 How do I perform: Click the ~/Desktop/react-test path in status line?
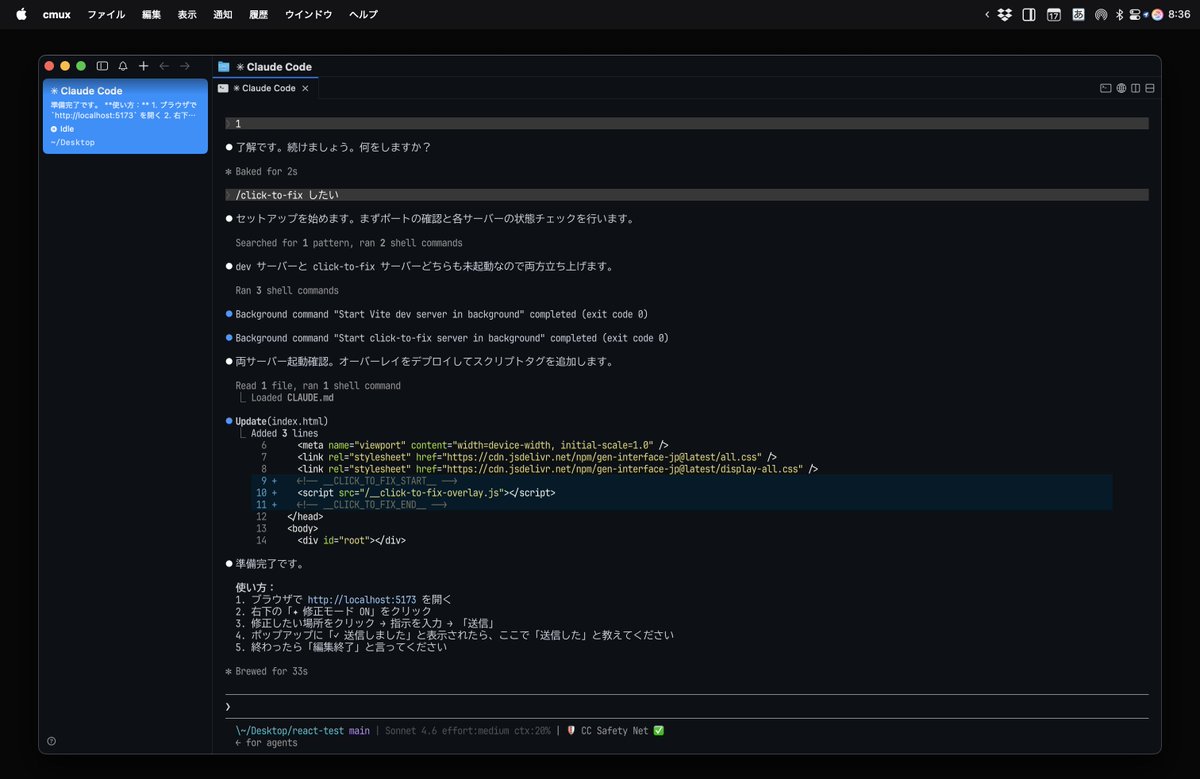tap(289, 731)
